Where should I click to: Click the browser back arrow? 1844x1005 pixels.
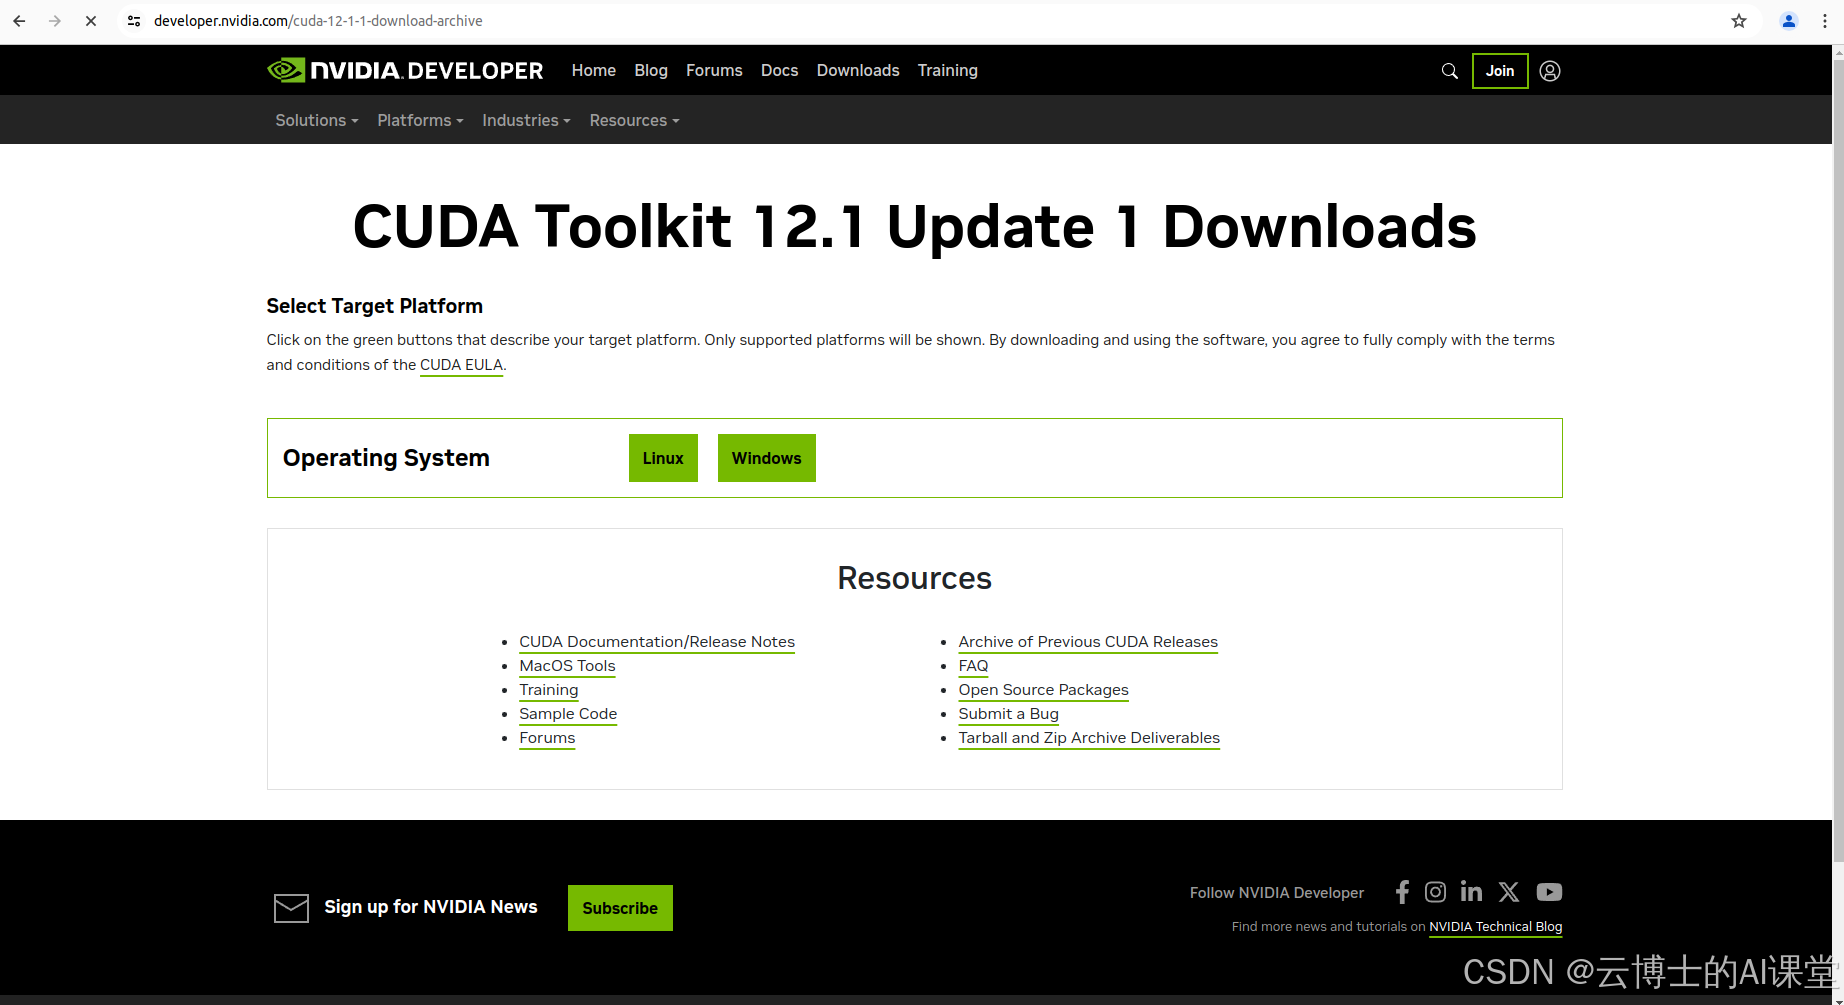pos(19,21)
